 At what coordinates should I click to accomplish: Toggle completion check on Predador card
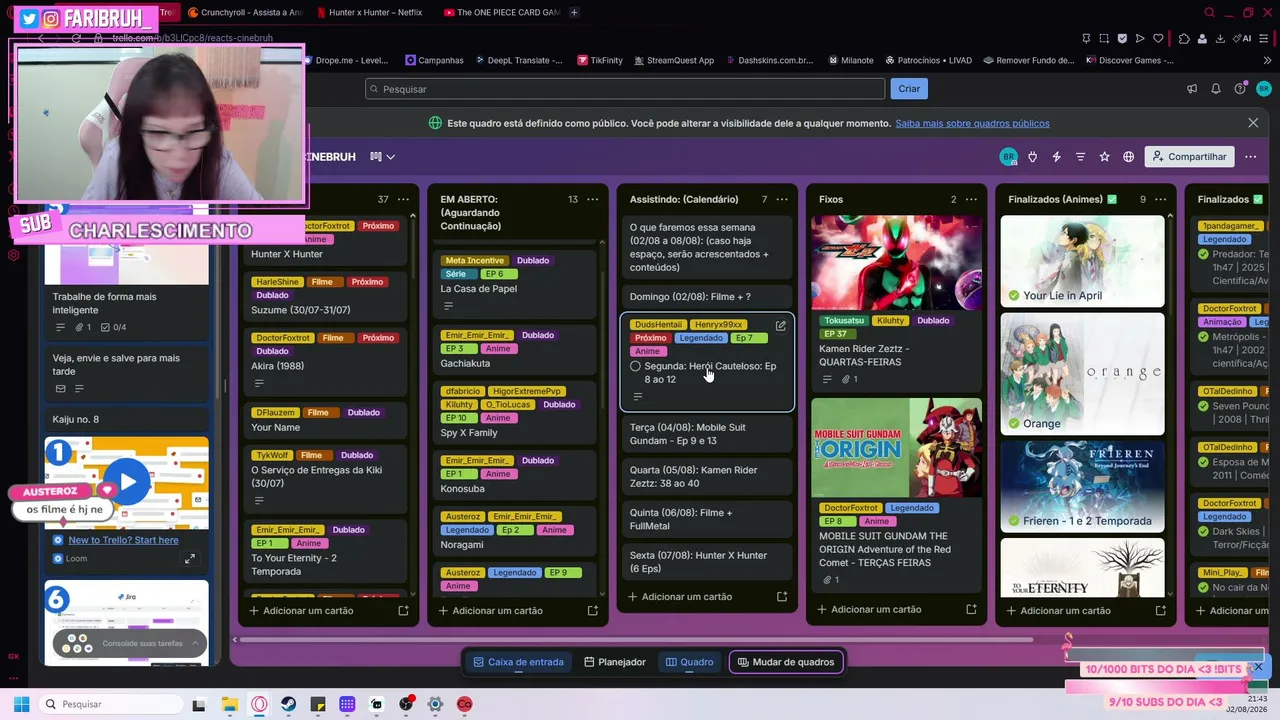pos(1204,254)
